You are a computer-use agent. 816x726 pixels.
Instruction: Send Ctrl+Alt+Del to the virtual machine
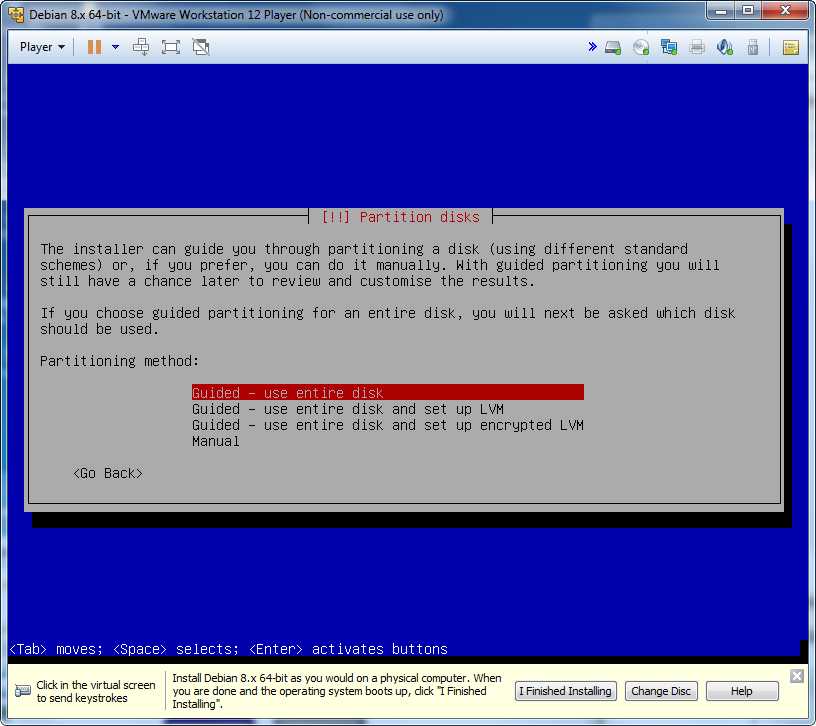pyautogui.click(x=141, y=47)
